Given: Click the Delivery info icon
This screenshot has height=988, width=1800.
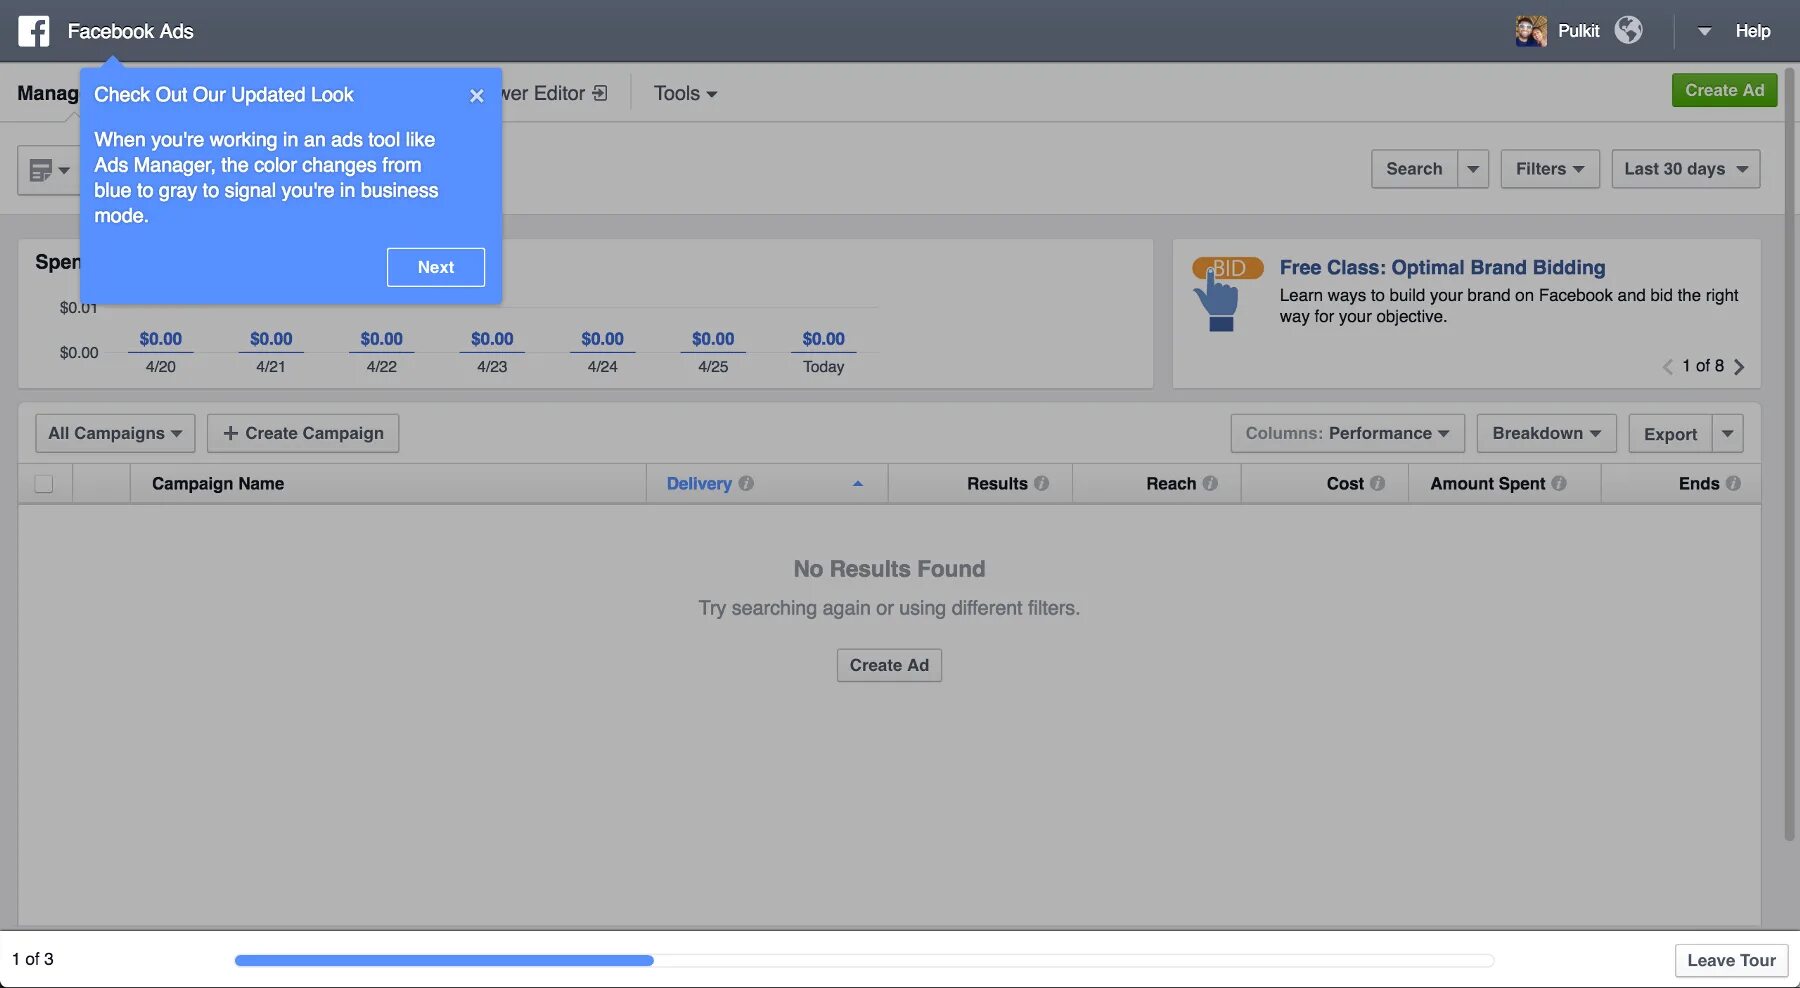Looking at the screenshot, I should pos(746,483).
